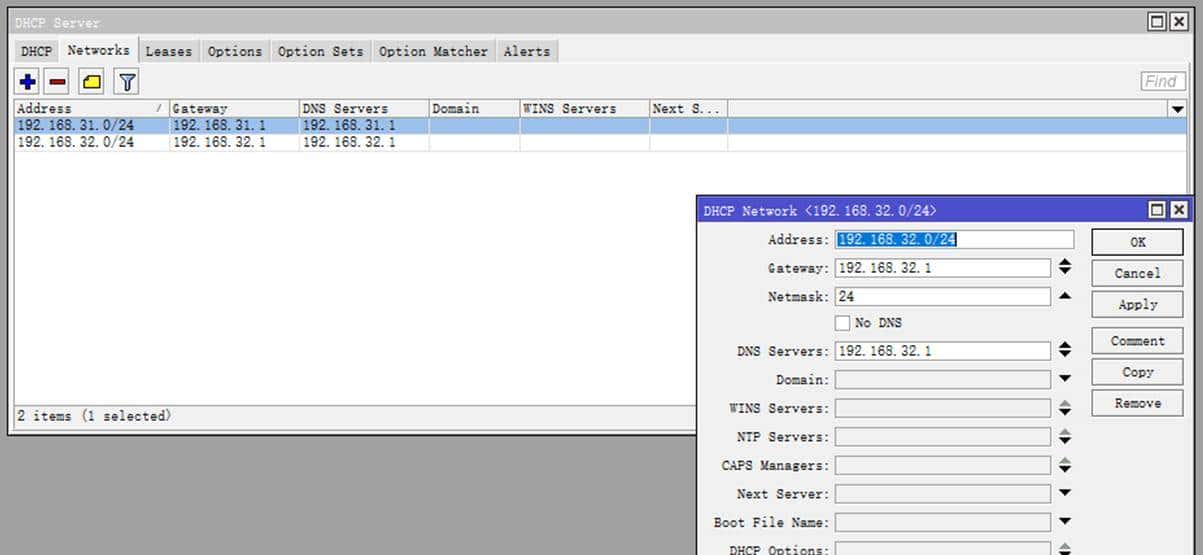Click the DNS Servers up/down stepper arrows
The width and height of the screenshot is (1203, 555).
[x=1065, y=351]
